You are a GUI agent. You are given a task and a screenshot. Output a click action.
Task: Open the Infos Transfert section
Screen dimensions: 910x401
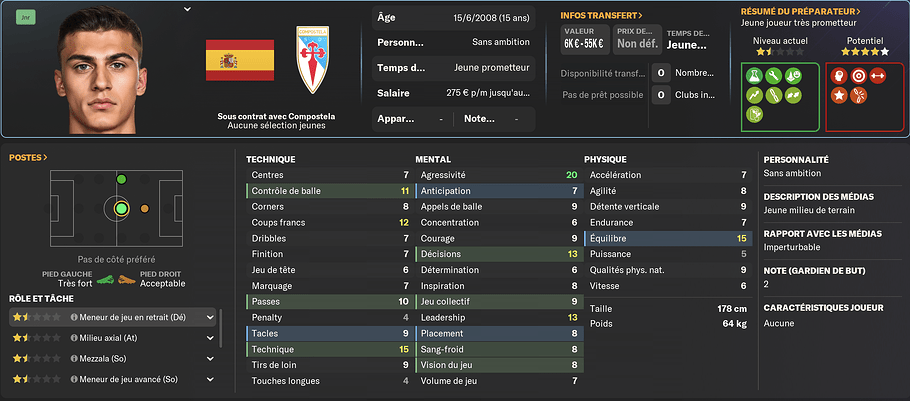point(601,16)
